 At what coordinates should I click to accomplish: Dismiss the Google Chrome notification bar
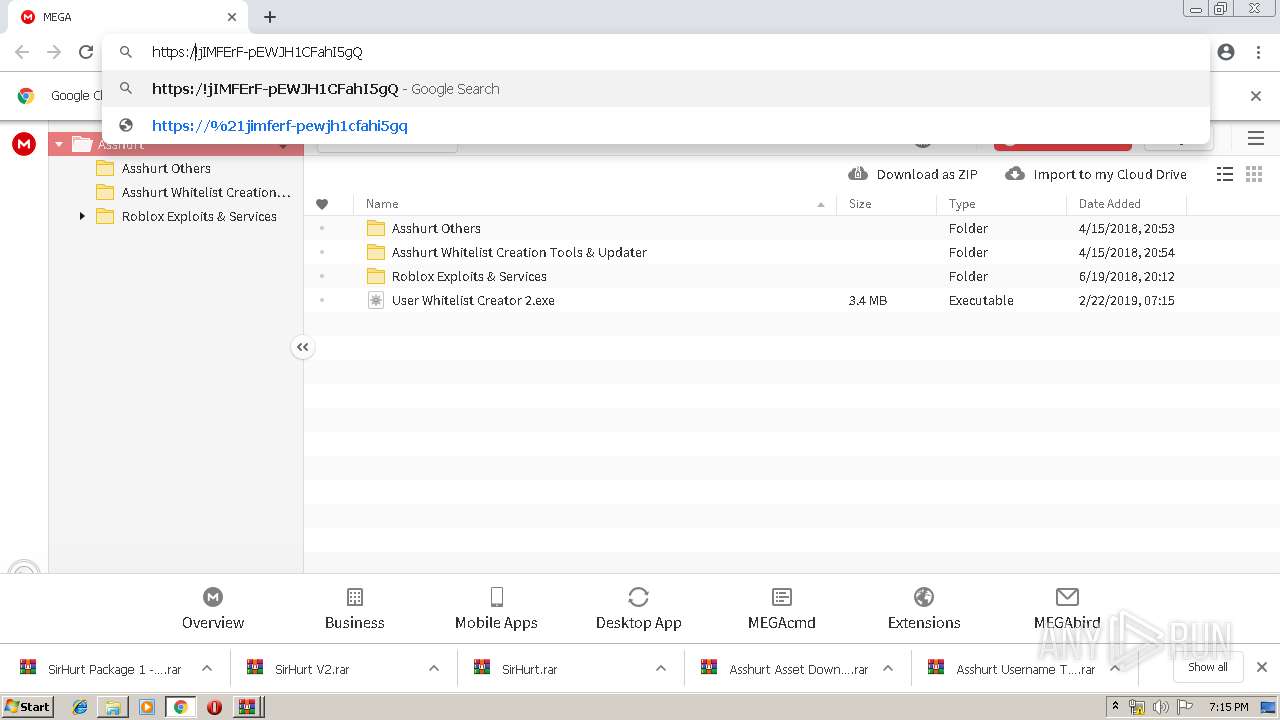coord(1256,96)
